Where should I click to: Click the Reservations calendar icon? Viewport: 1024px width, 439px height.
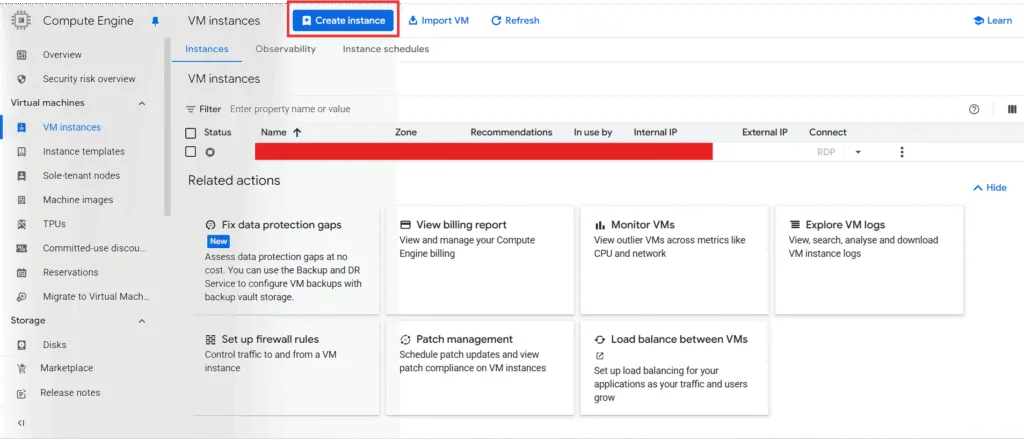coord(22,272)
